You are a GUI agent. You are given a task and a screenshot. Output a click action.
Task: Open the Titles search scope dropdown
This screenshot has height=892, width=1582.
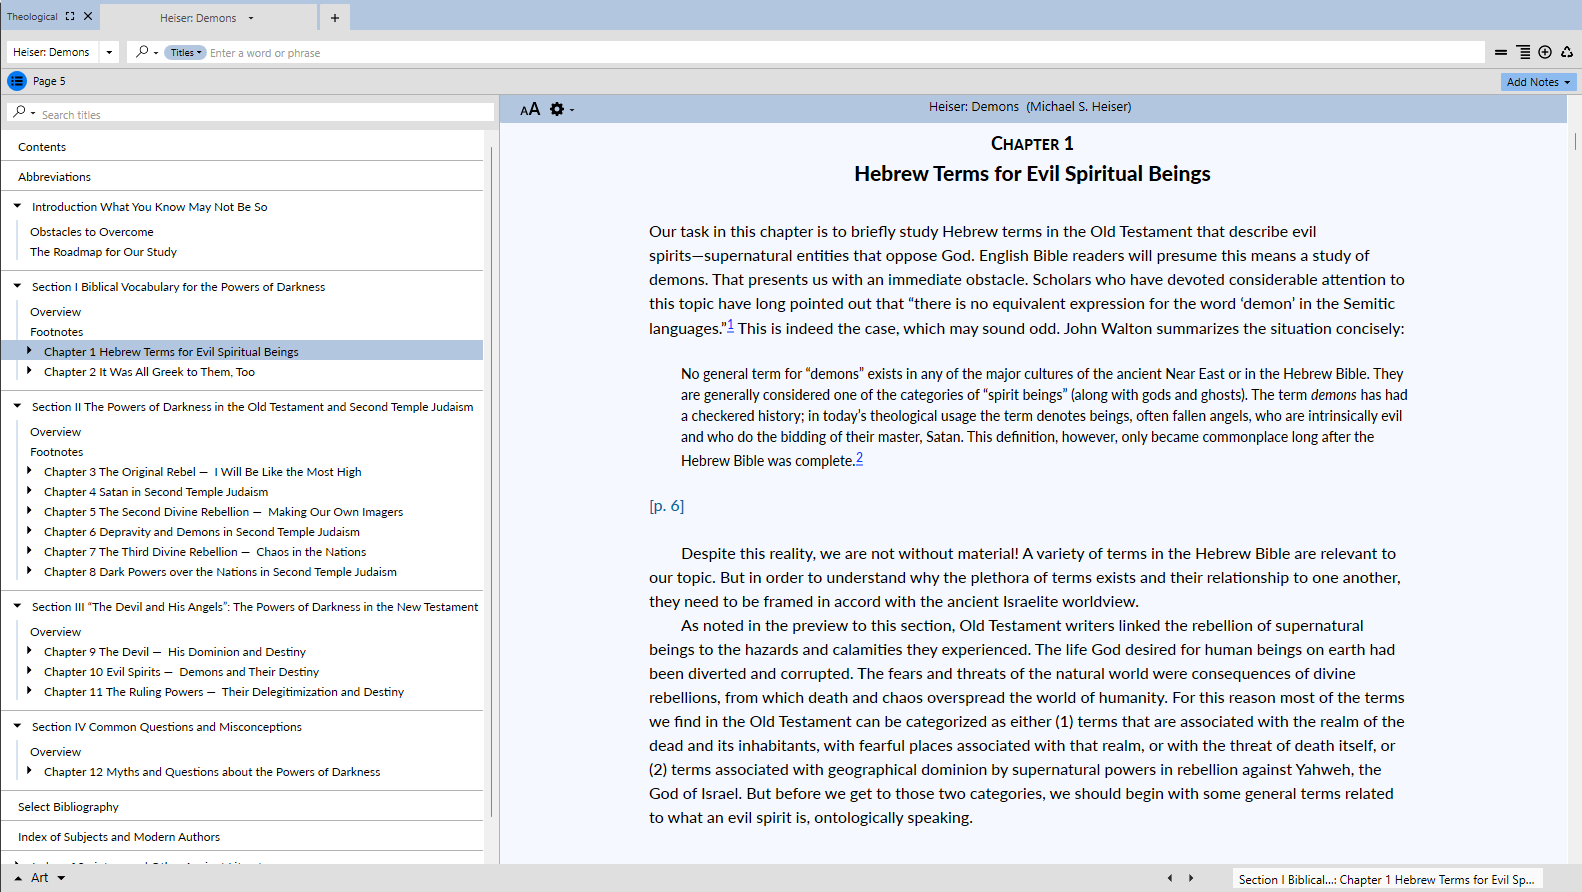(x=185, y=53)
